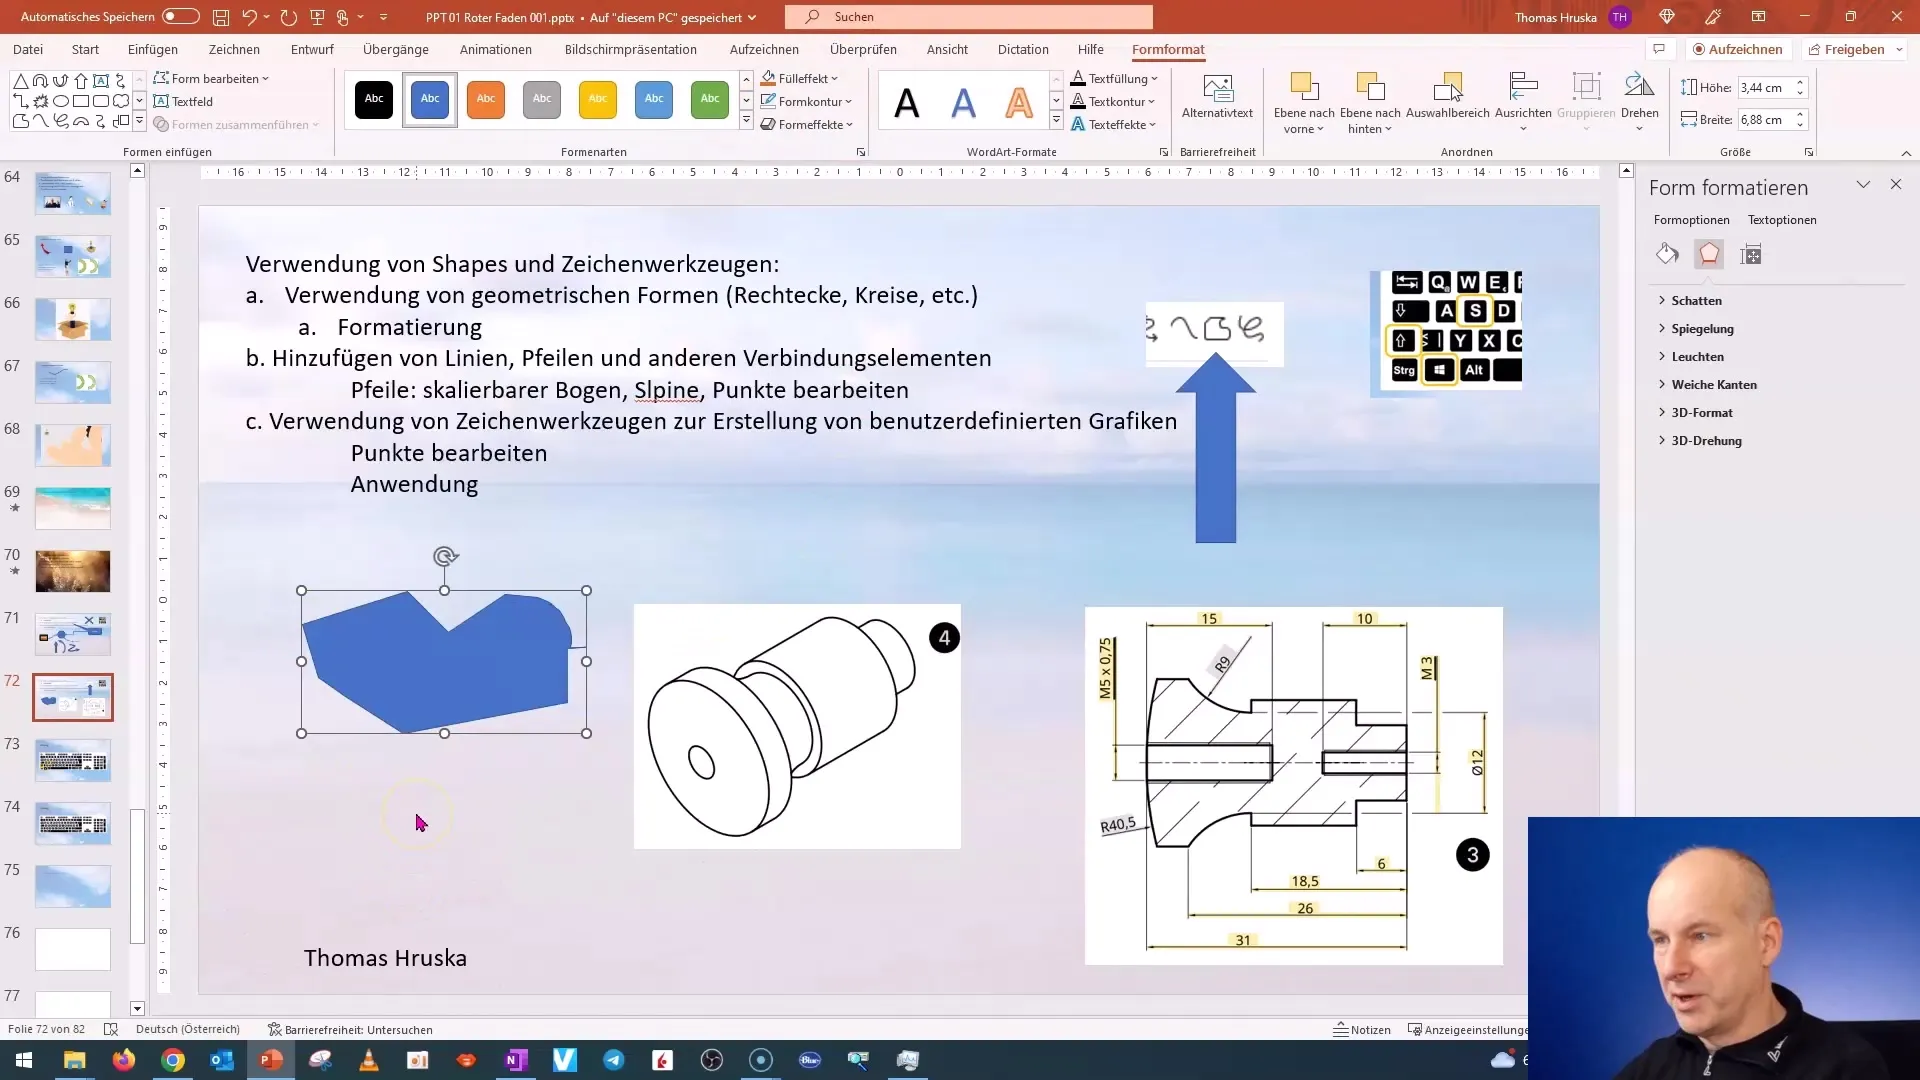Open the Datei menu
Viewport: 1920px width, 1080px height.
tap(28, 49)
